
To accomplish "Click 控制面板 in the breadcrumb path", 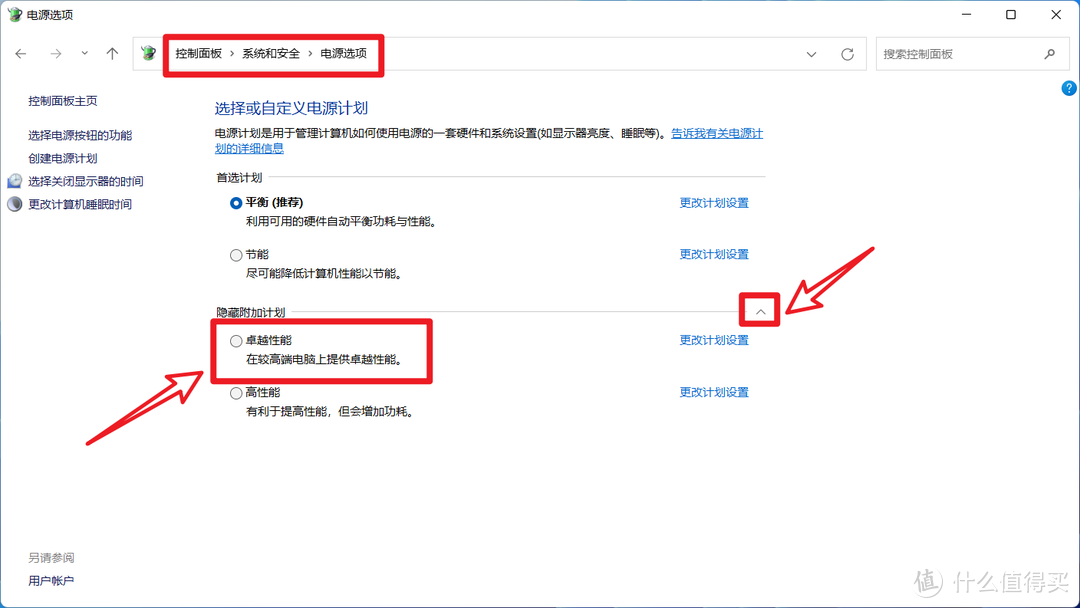I will (198, 53).
